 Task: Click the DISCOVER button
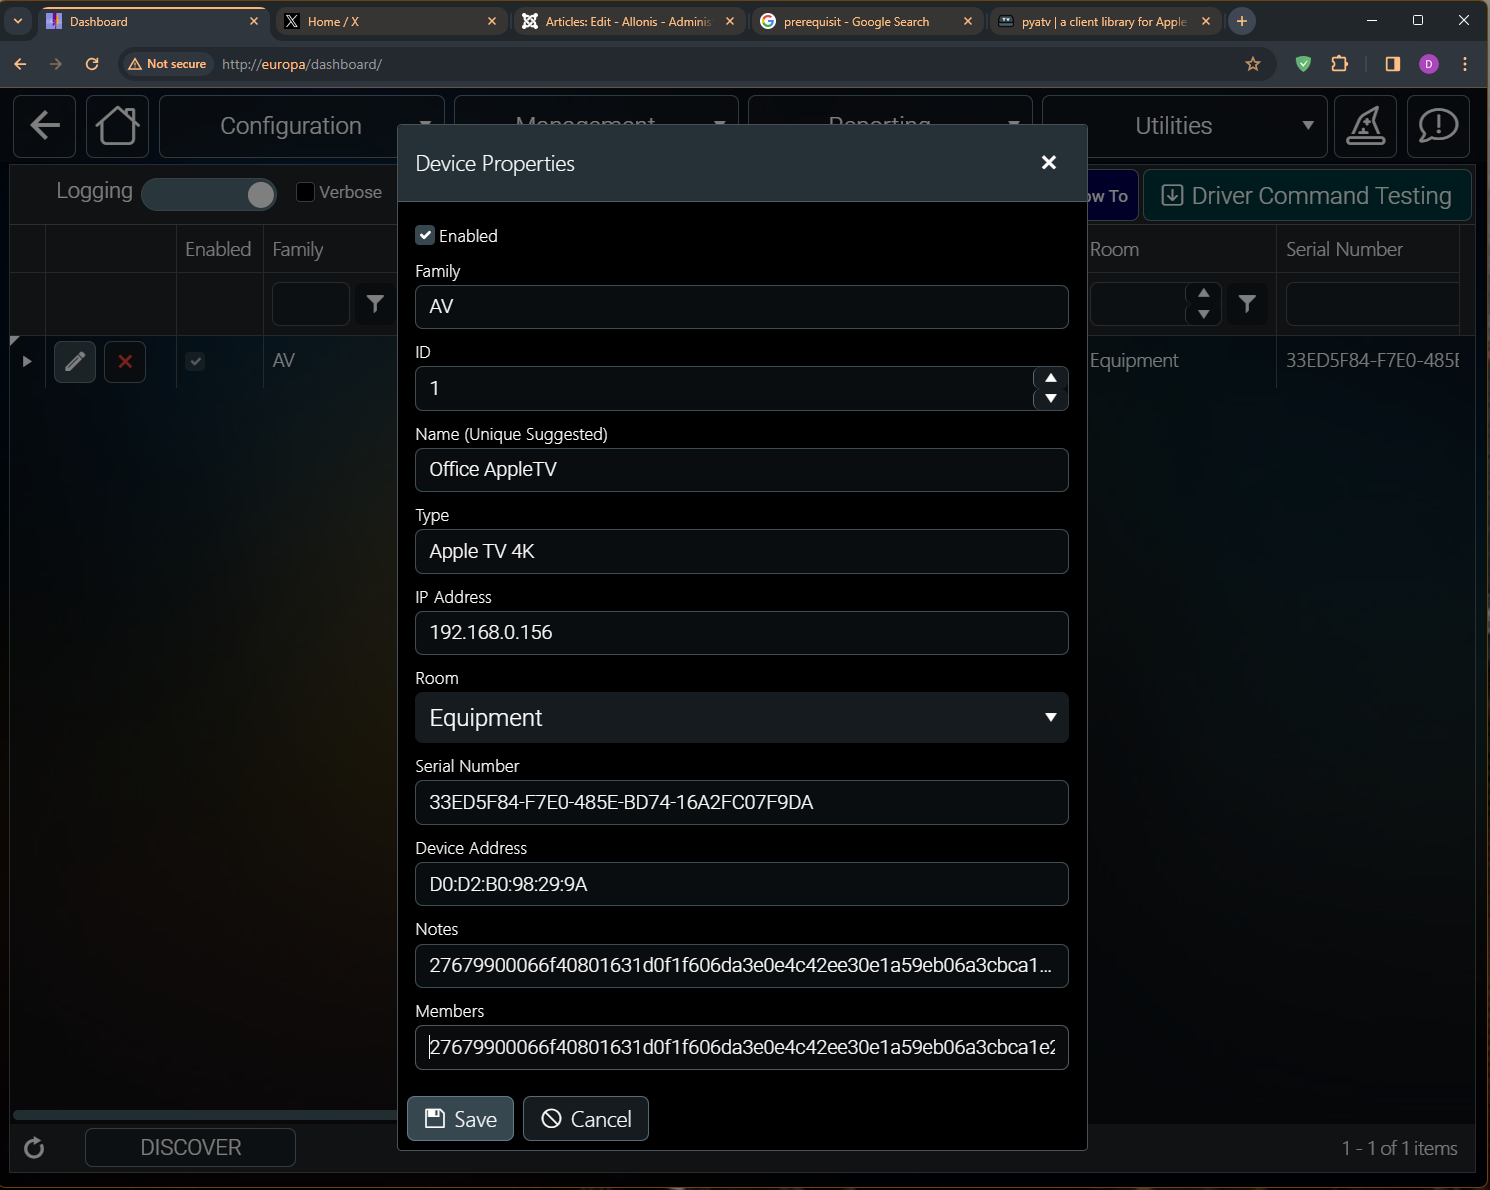pos(190,1147)
